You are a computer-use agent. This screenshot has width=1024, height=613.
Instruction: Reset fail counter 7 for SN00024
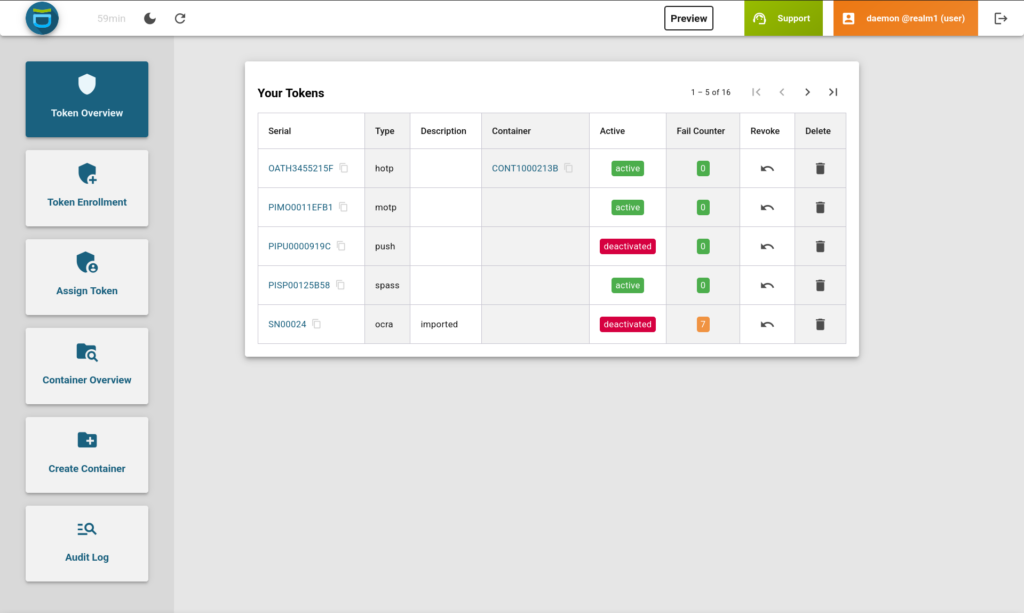tap(703, 324)
